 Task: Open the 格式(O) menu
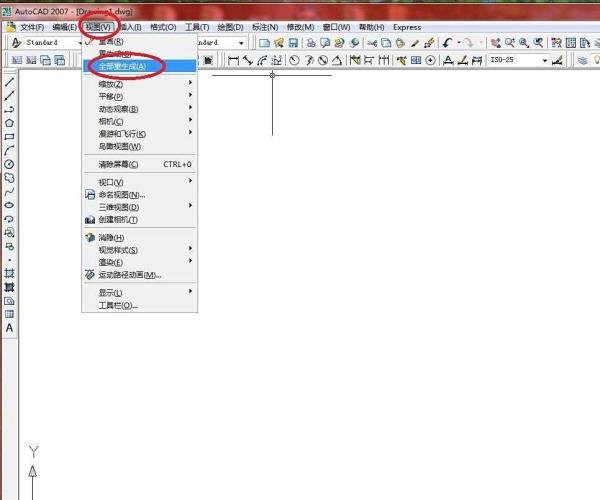(163, 27)
